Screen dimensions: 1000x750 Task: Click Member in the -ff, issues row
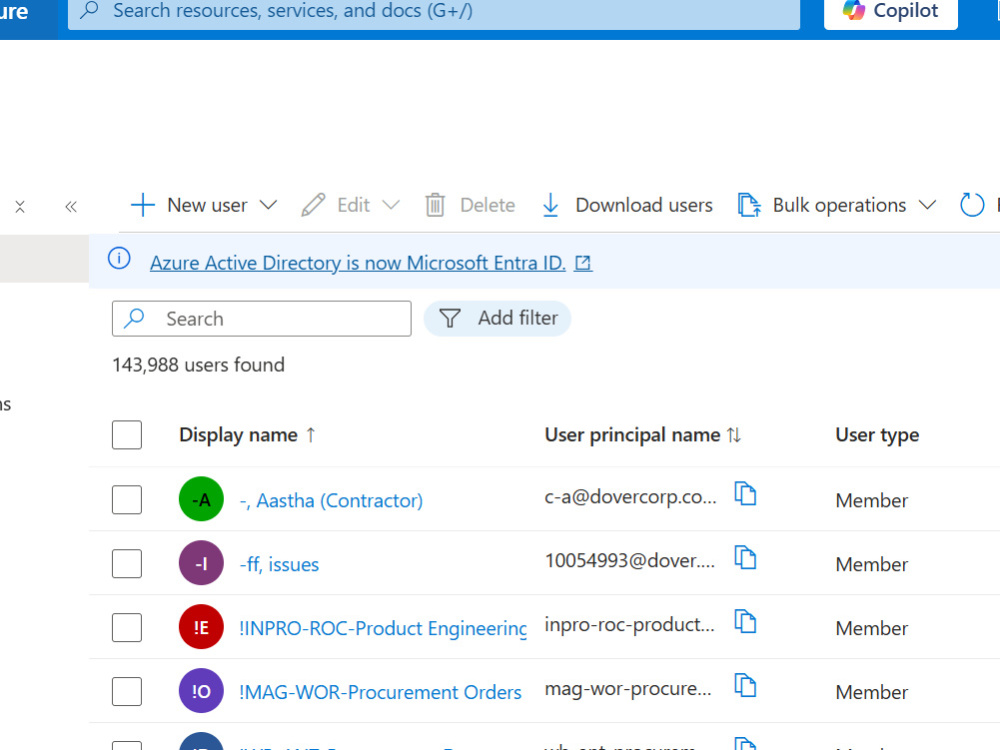pos(871,564)
